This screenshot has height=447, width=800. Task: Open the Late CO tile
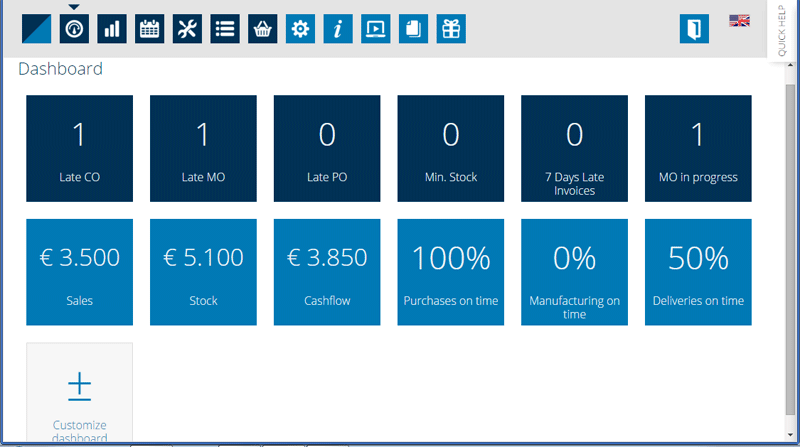(x=80, y=148)
